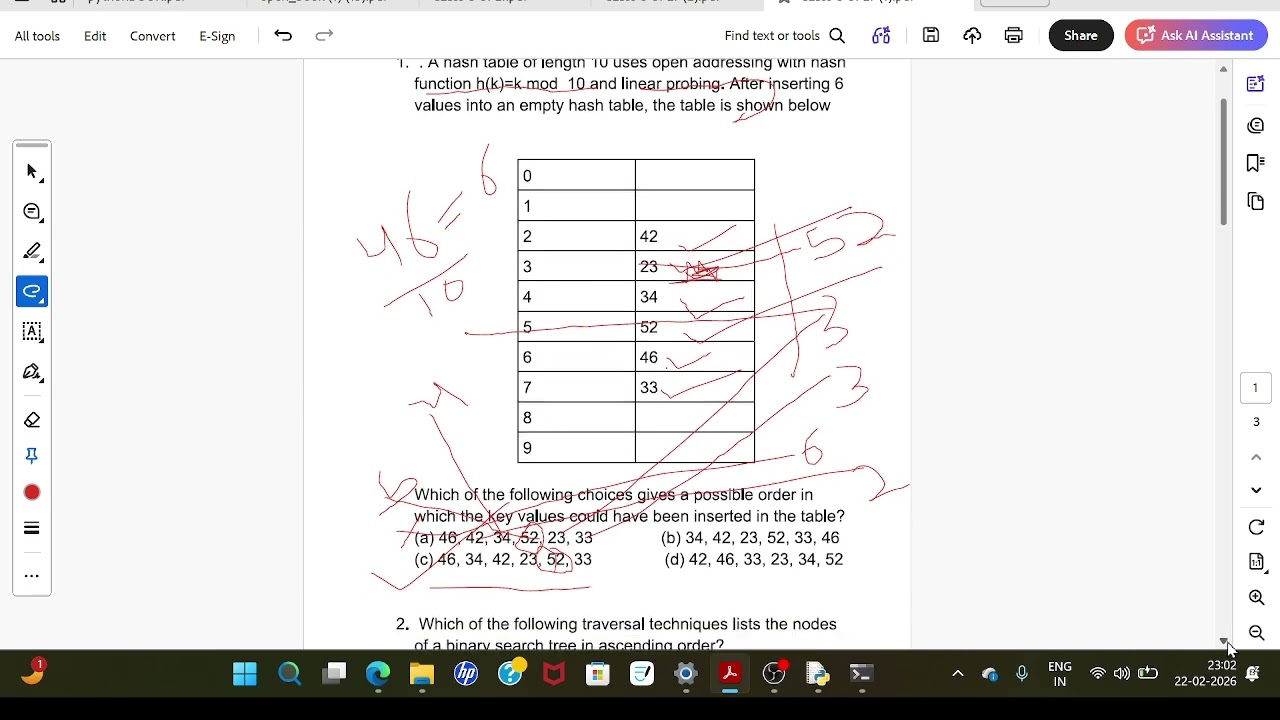Open Task View on the taskbar
The width and height of the screenshot is (1280, 720).
tap(334, 674)
